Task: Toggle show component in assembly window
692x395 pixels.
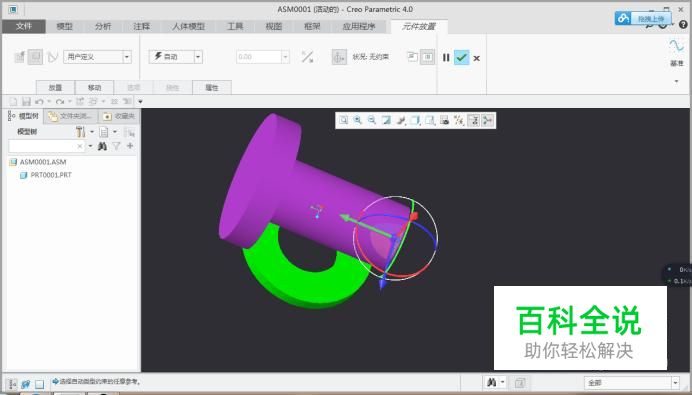Action: pos(427,57)
